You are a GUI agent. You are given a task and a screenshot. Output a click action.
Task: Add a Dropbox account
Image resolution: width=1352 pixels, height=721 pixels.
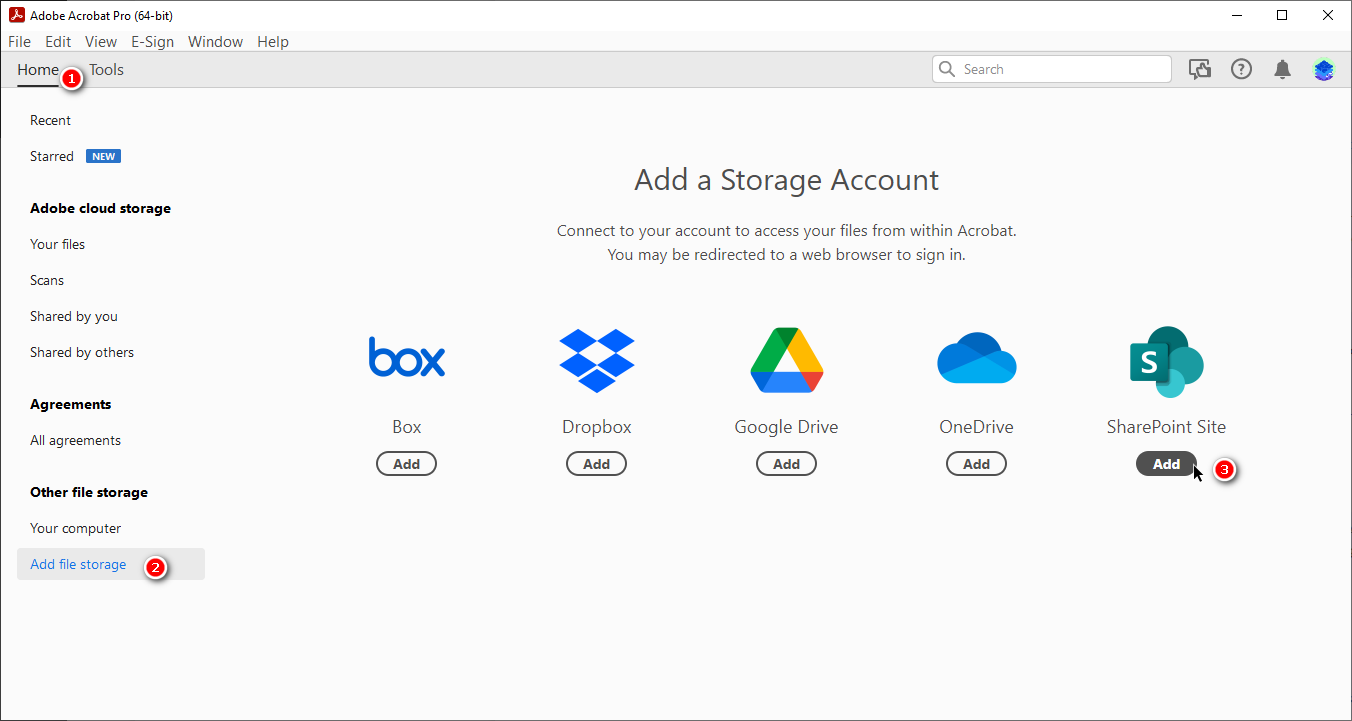pyautogui.click(x=597, y=464)
